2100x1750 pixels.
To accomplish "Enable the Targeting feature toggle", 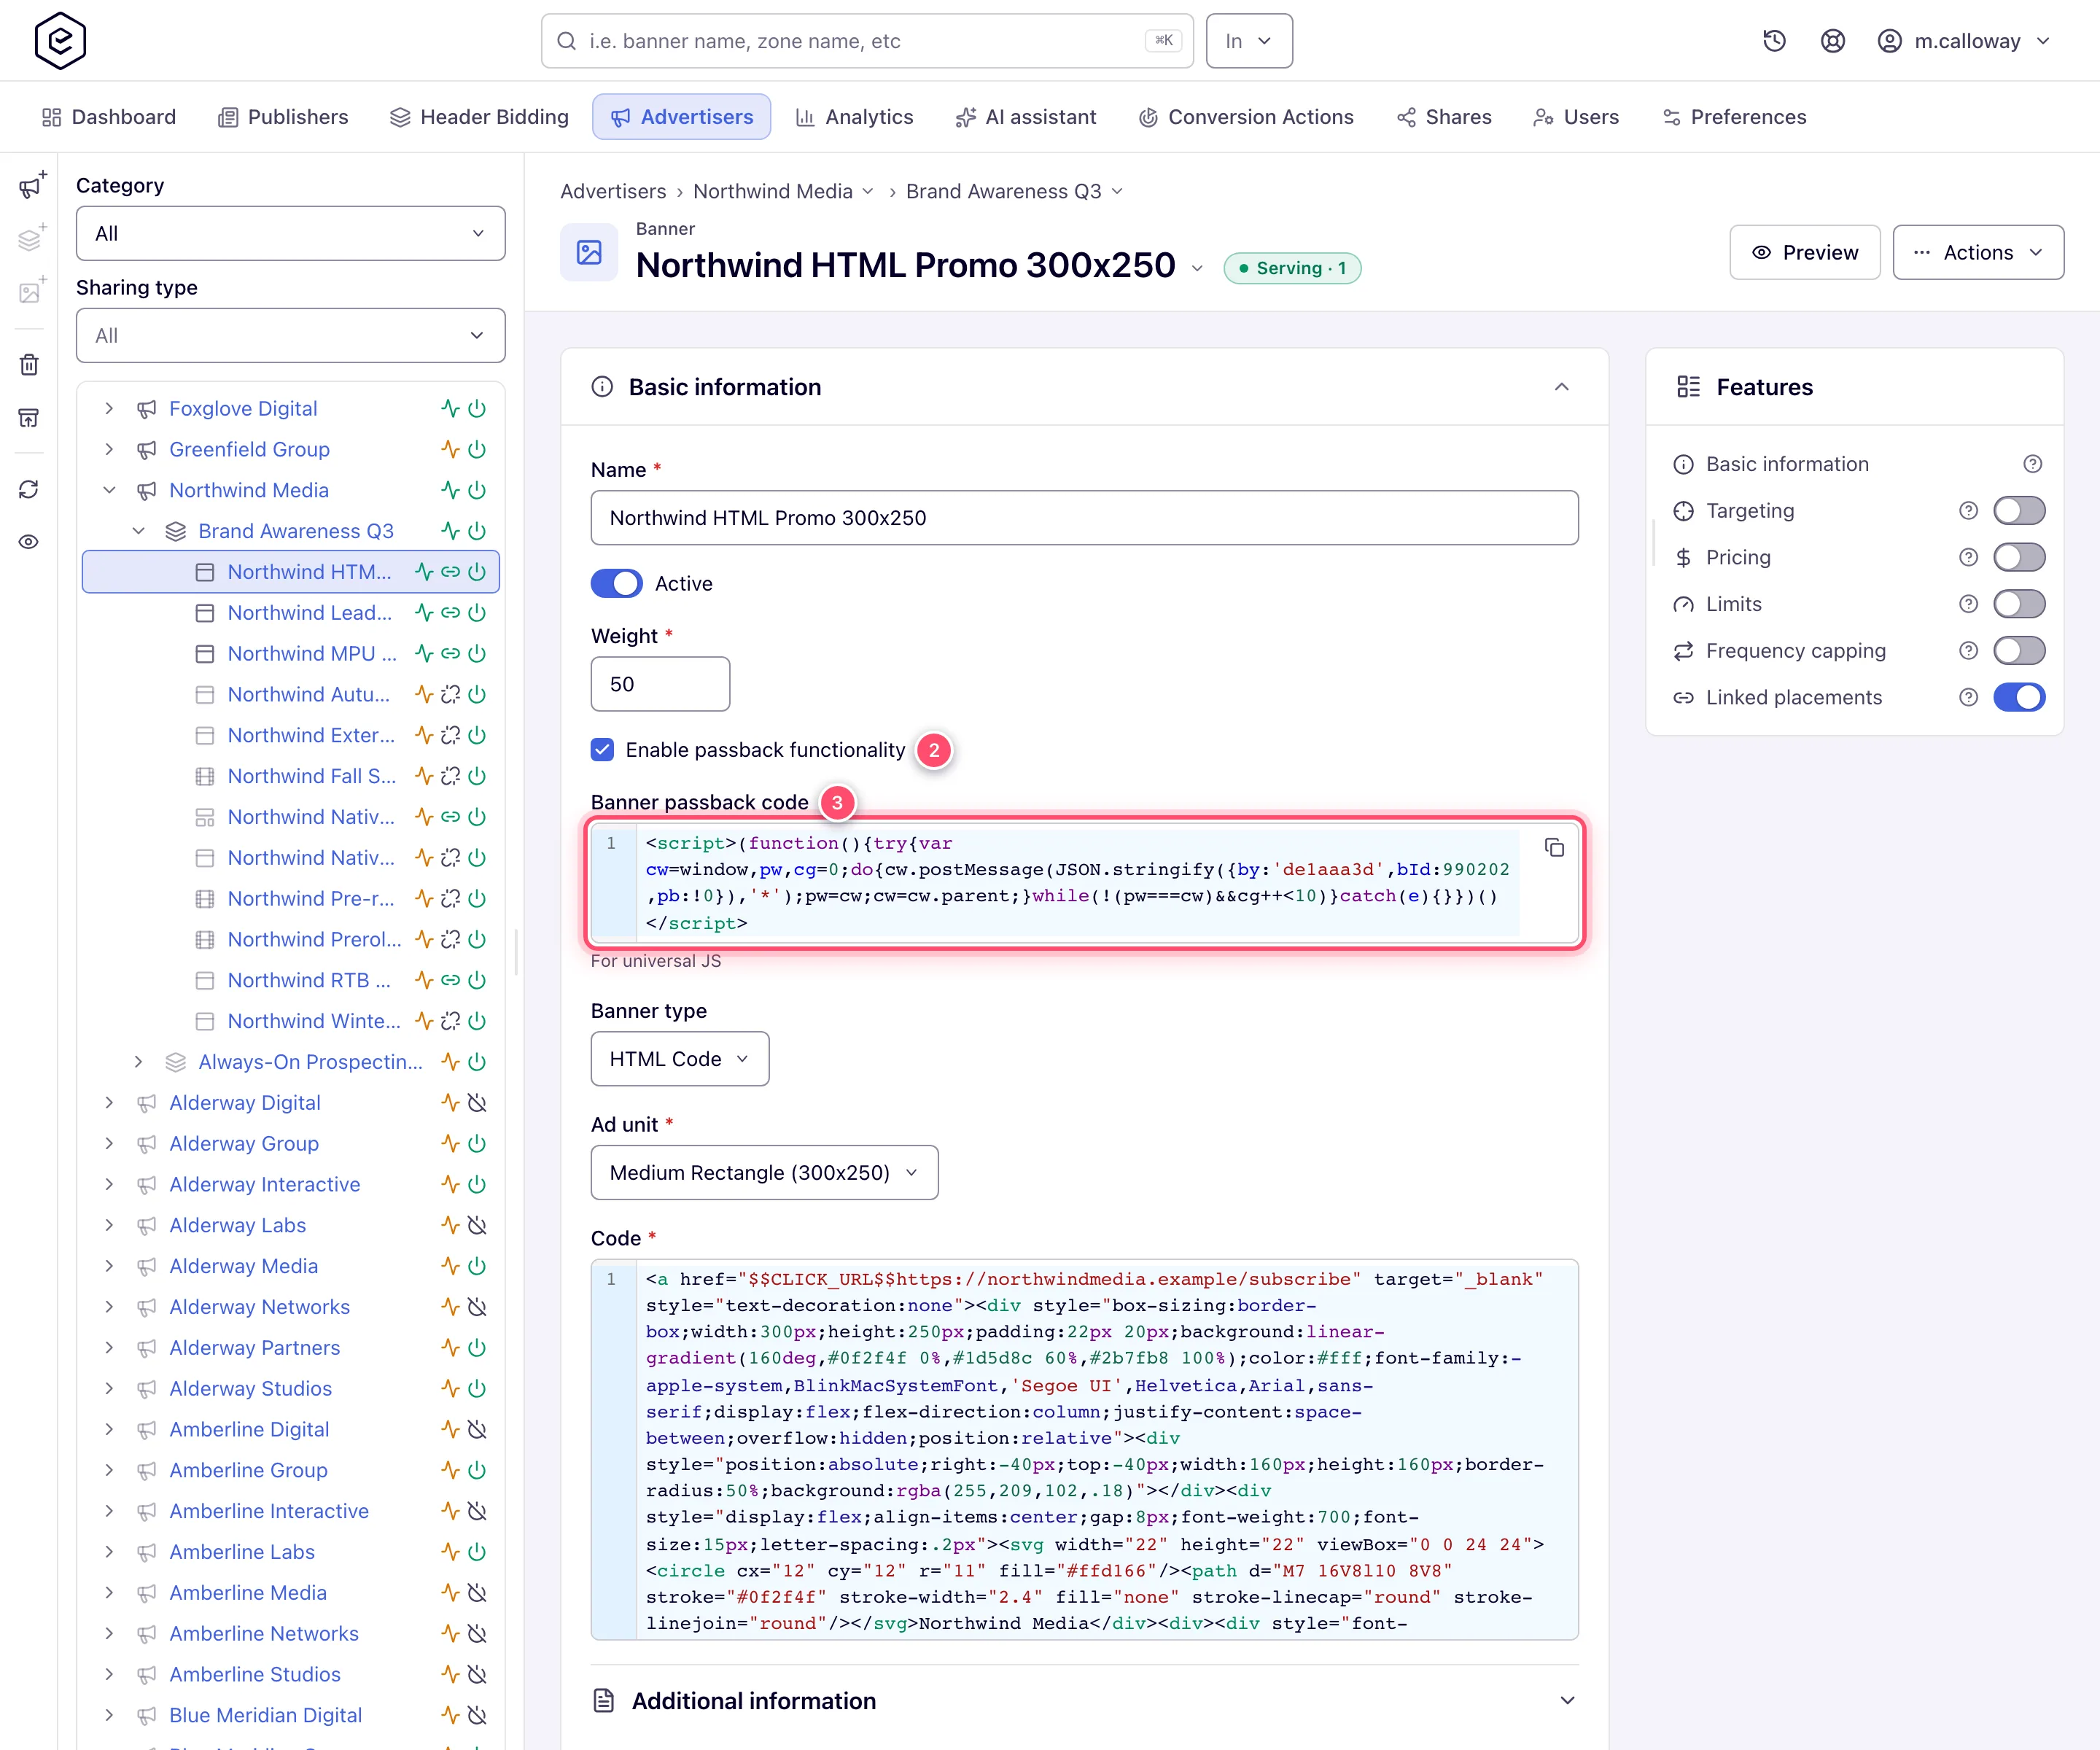I will tap(2018, 511).
